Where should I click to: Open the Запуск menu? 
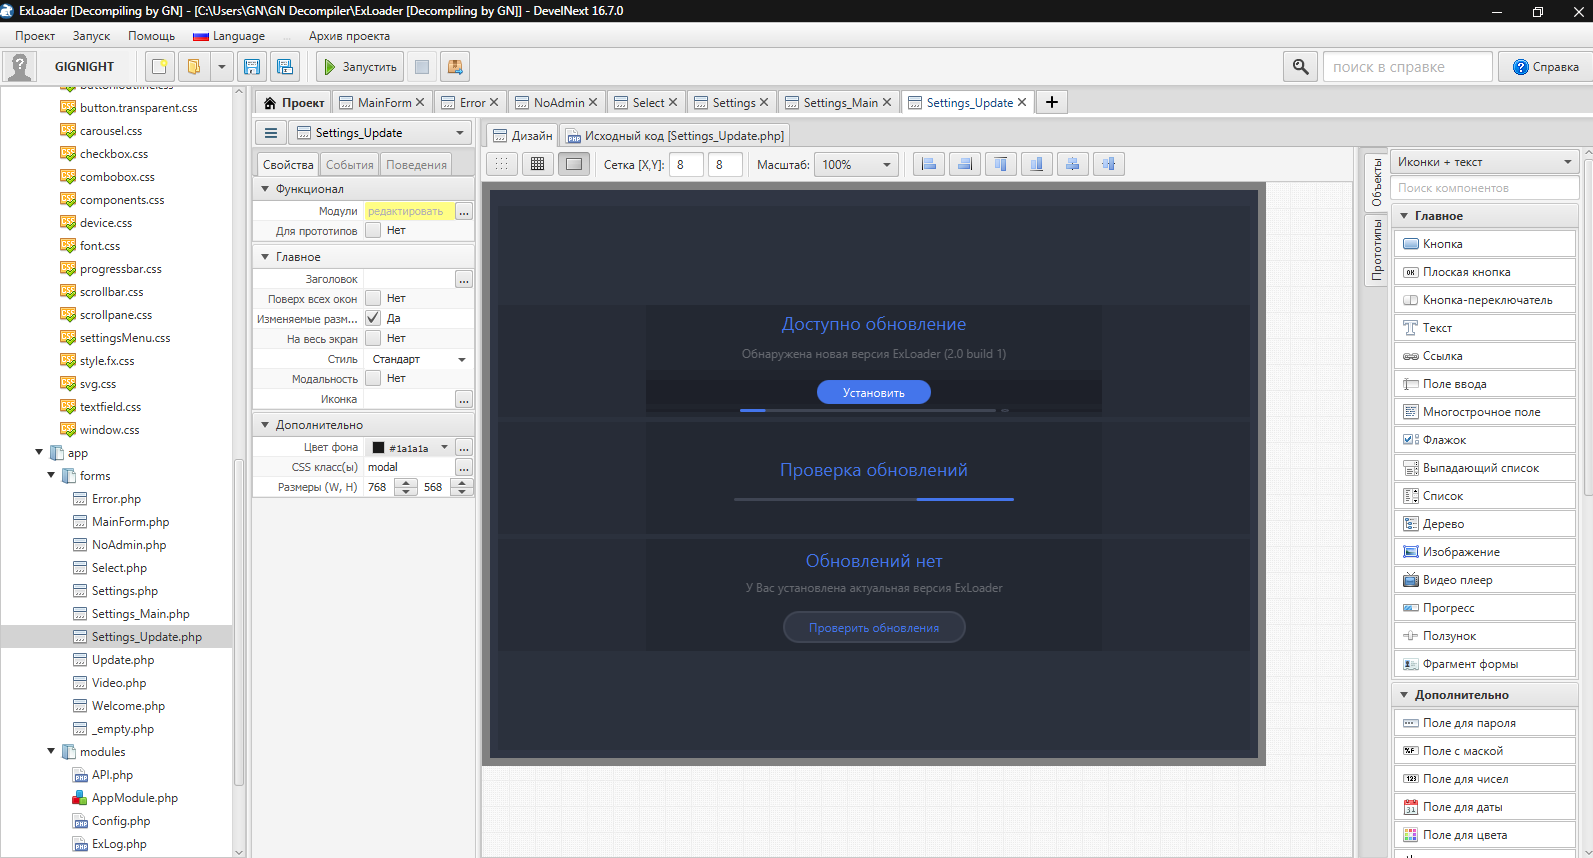[91, 36]
